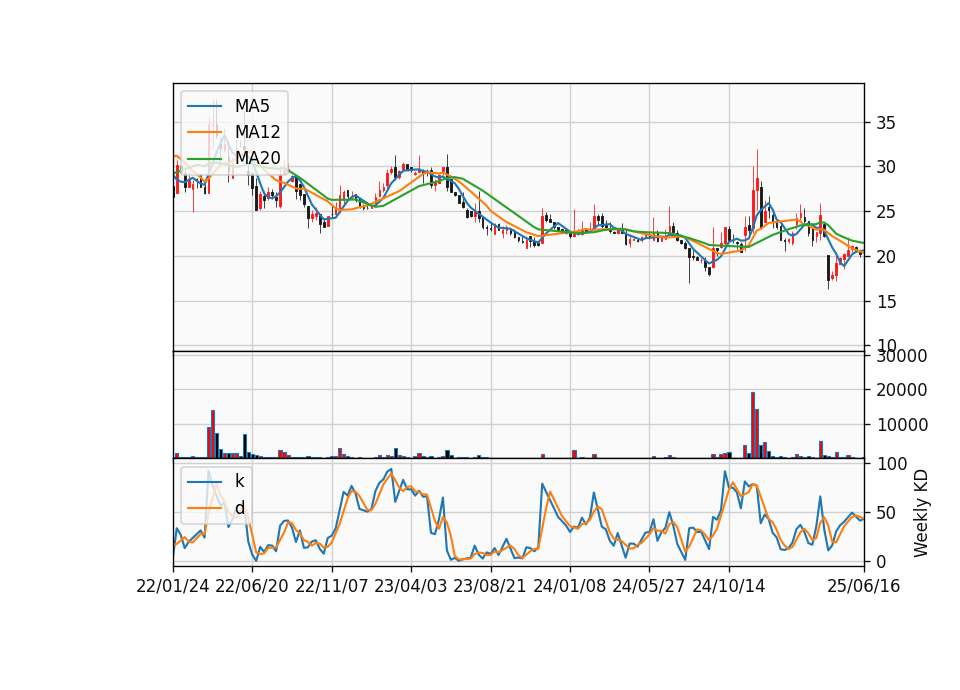Click the 23/04/03 date label
Screen dimensions: 960x690
pos(411,586)
